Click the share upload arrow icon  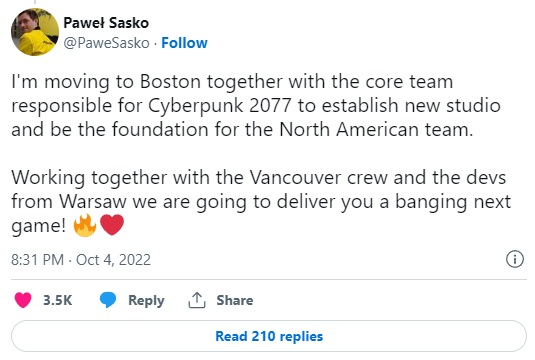pos(197,300)
